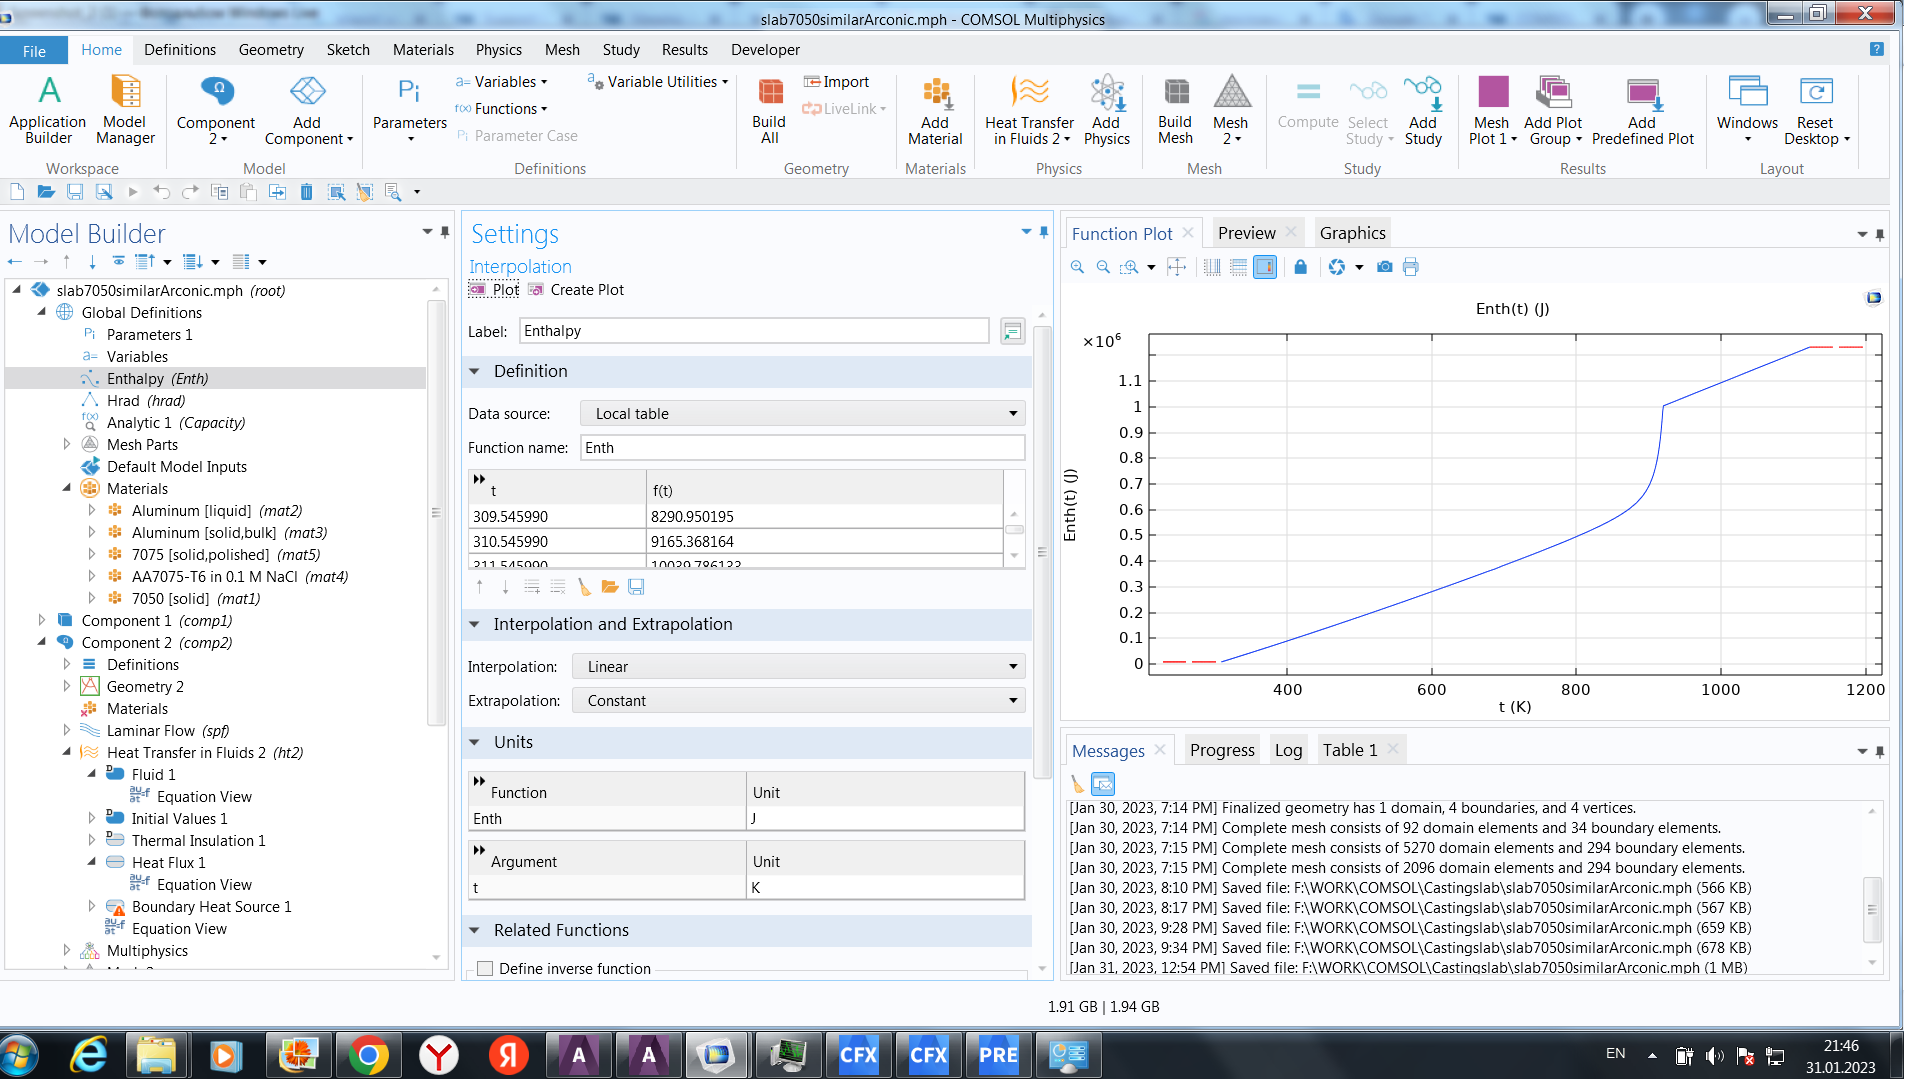1920x1080 pixels.
Task: Click the Create Plot button
Action: point(577,290)
